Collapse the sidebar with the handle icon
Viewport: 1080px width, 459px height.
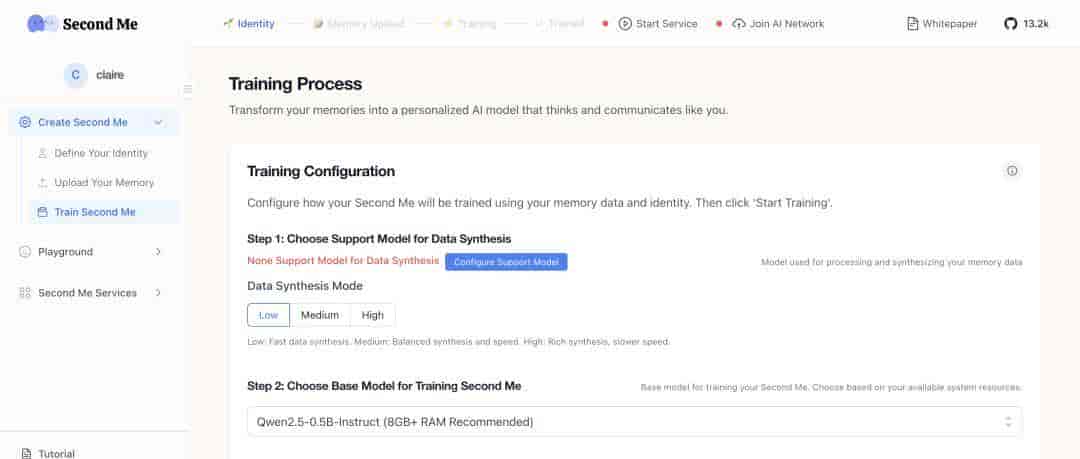coord(187,88)
